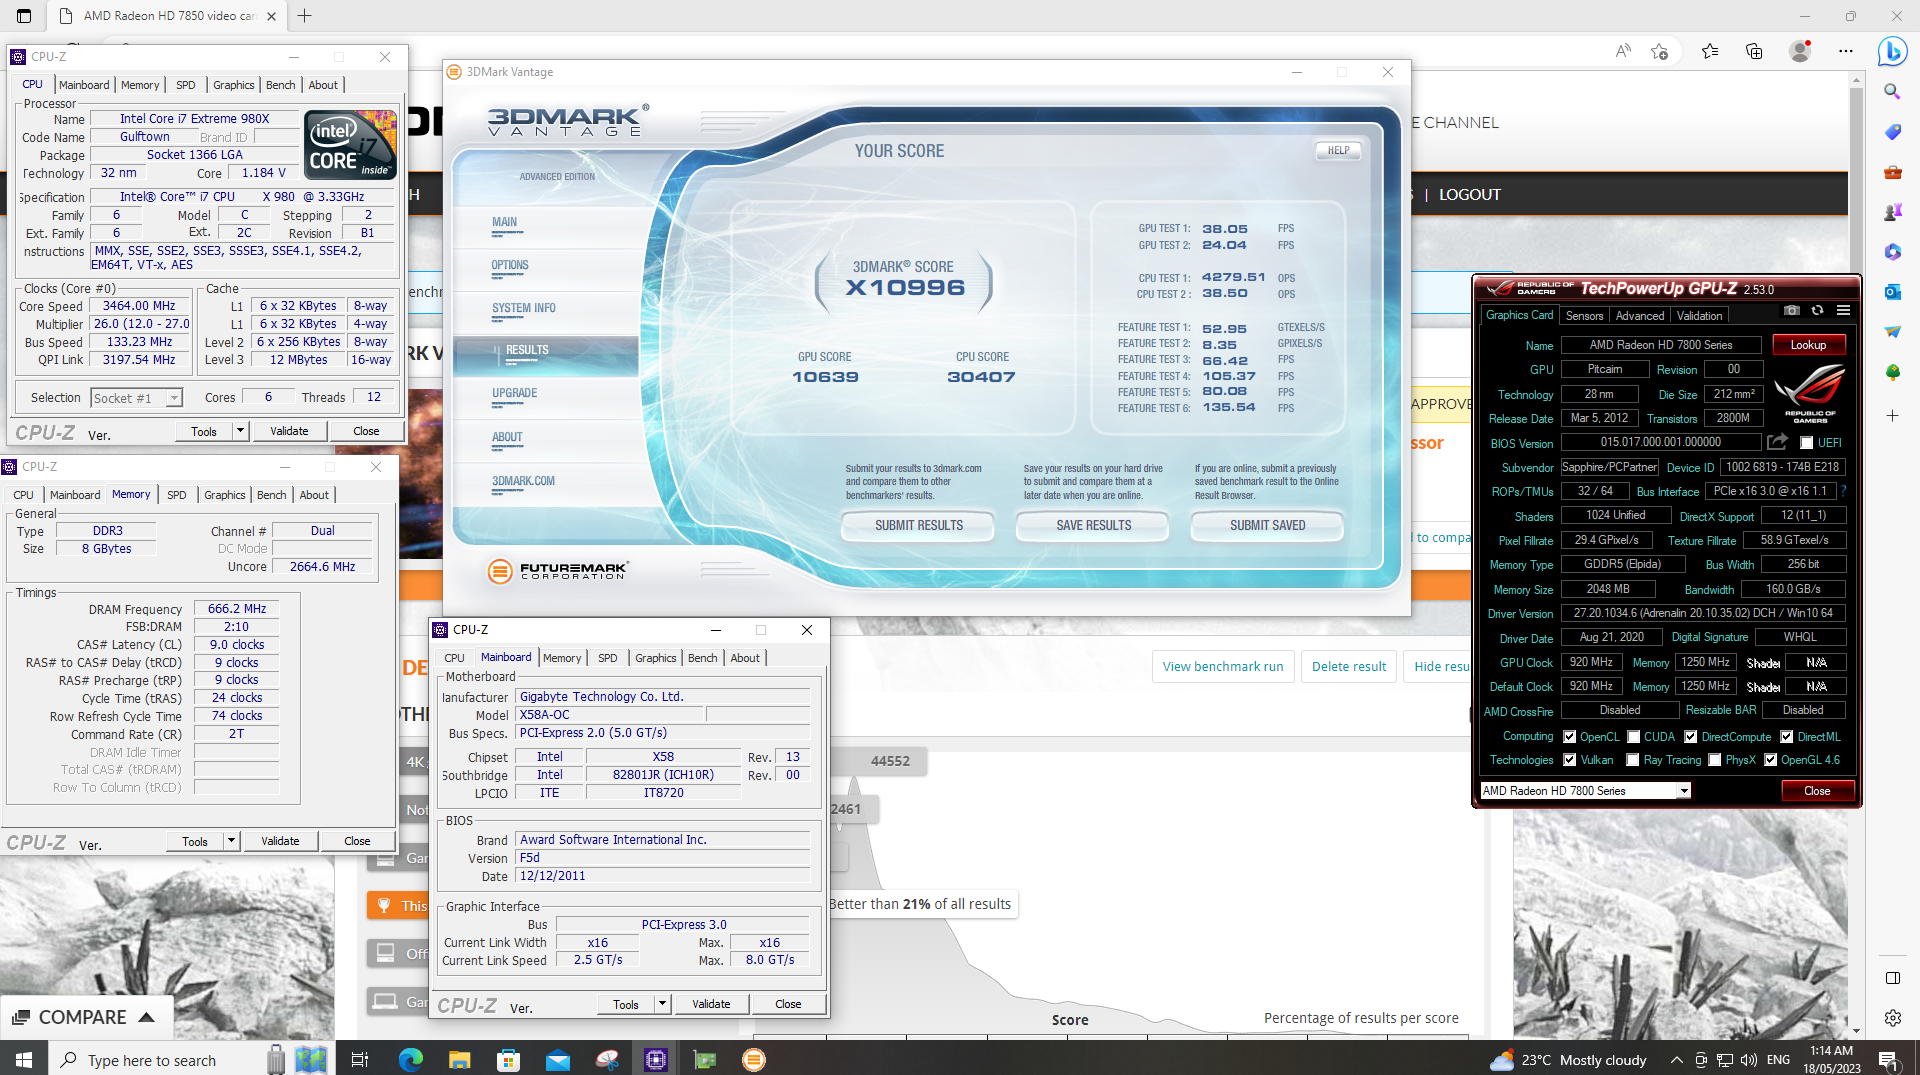Expand the COMPARE panel arrow
This screenshot has width=1920, height=1075.
click(x=146, y=1017)
